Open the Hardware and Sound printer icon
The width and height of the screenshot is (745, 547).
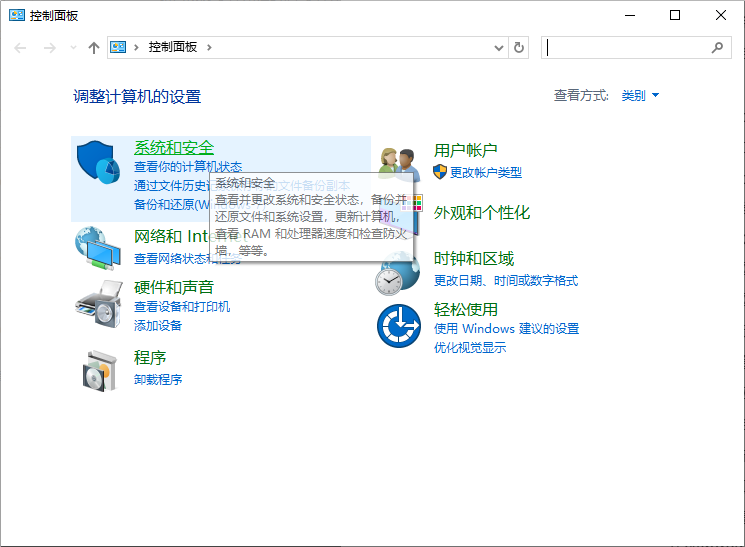(99, 304)
